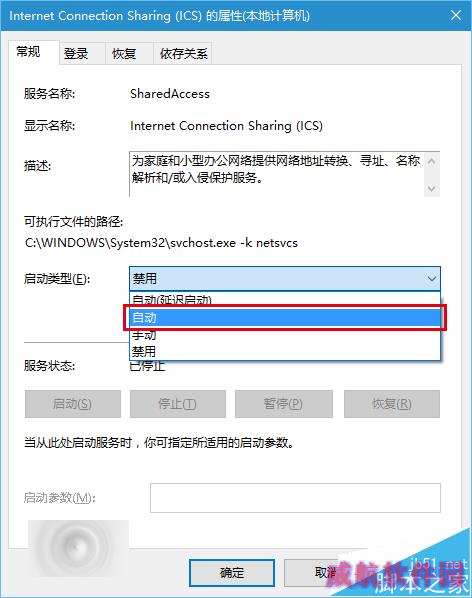Open the 登录 tab
Screen dimensions: 472x598
(76, 53)
